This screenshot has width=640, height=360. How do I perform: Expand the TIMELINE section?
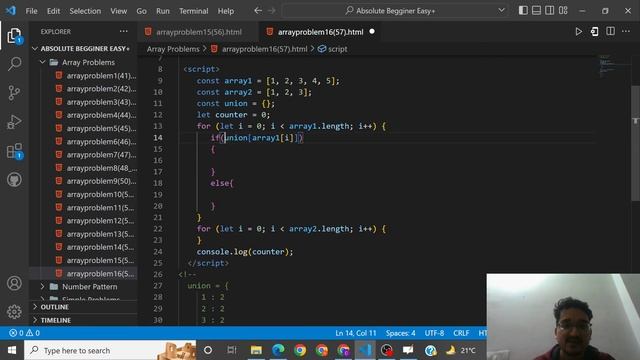(x=84, y=320)
